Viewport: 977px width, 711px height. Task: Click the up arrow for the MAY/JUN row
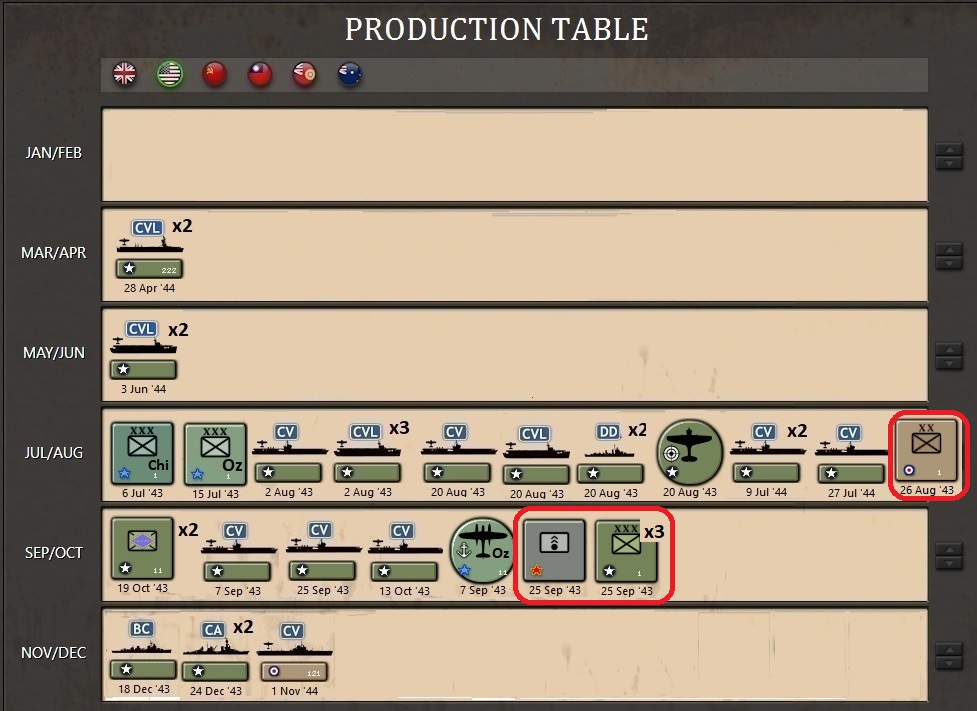949,349
